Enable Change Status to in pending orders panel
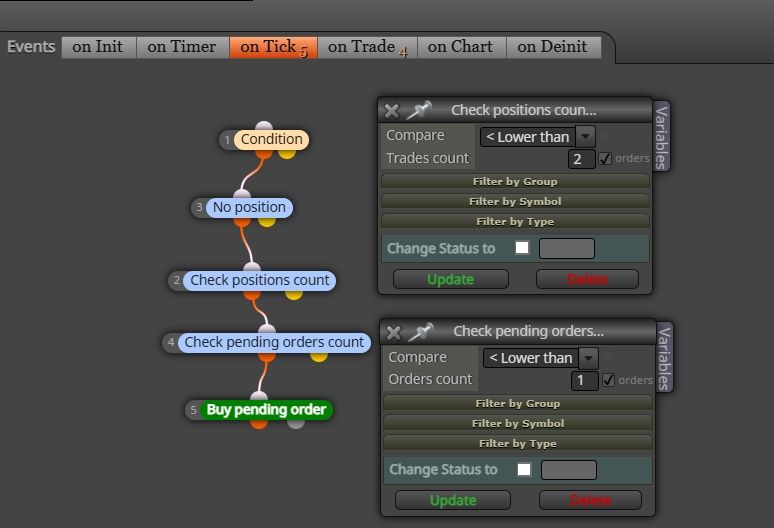 point(524,469)
